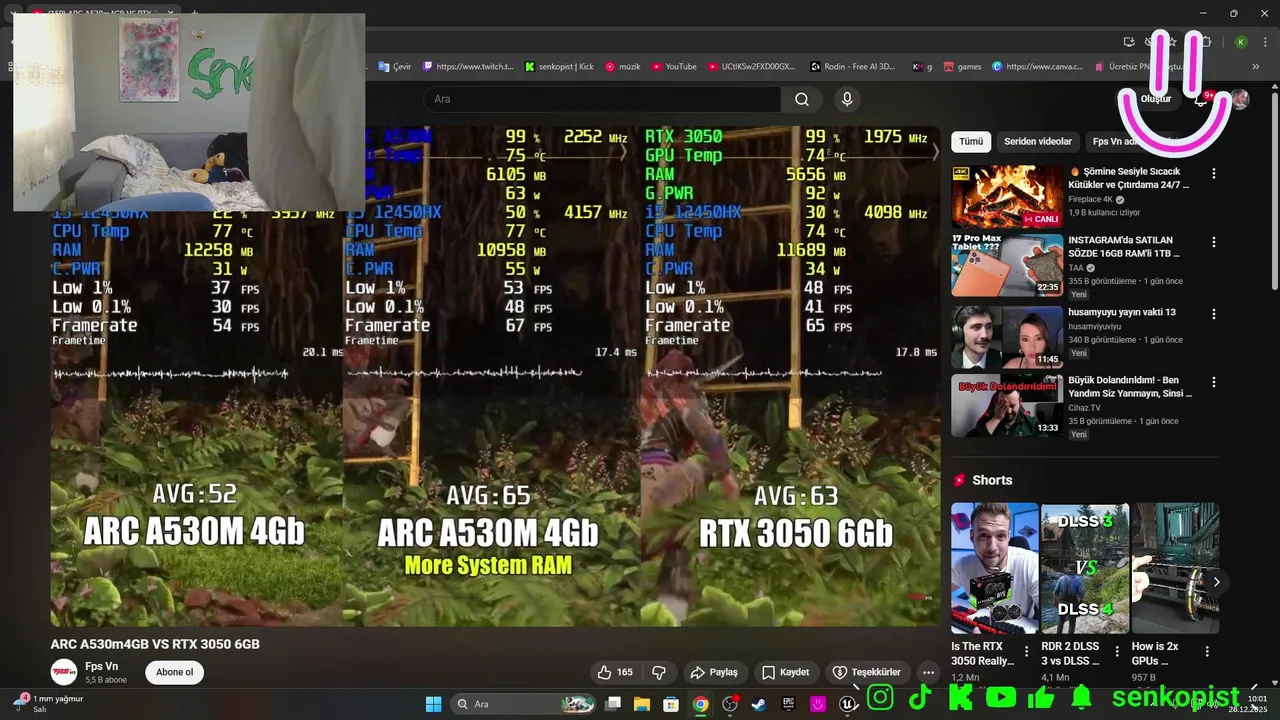Screen dimensions: 1280x720
Task: Click install/cast icon in Chrome address bar
Action: pyautogui.click(x=1129, y=42)
